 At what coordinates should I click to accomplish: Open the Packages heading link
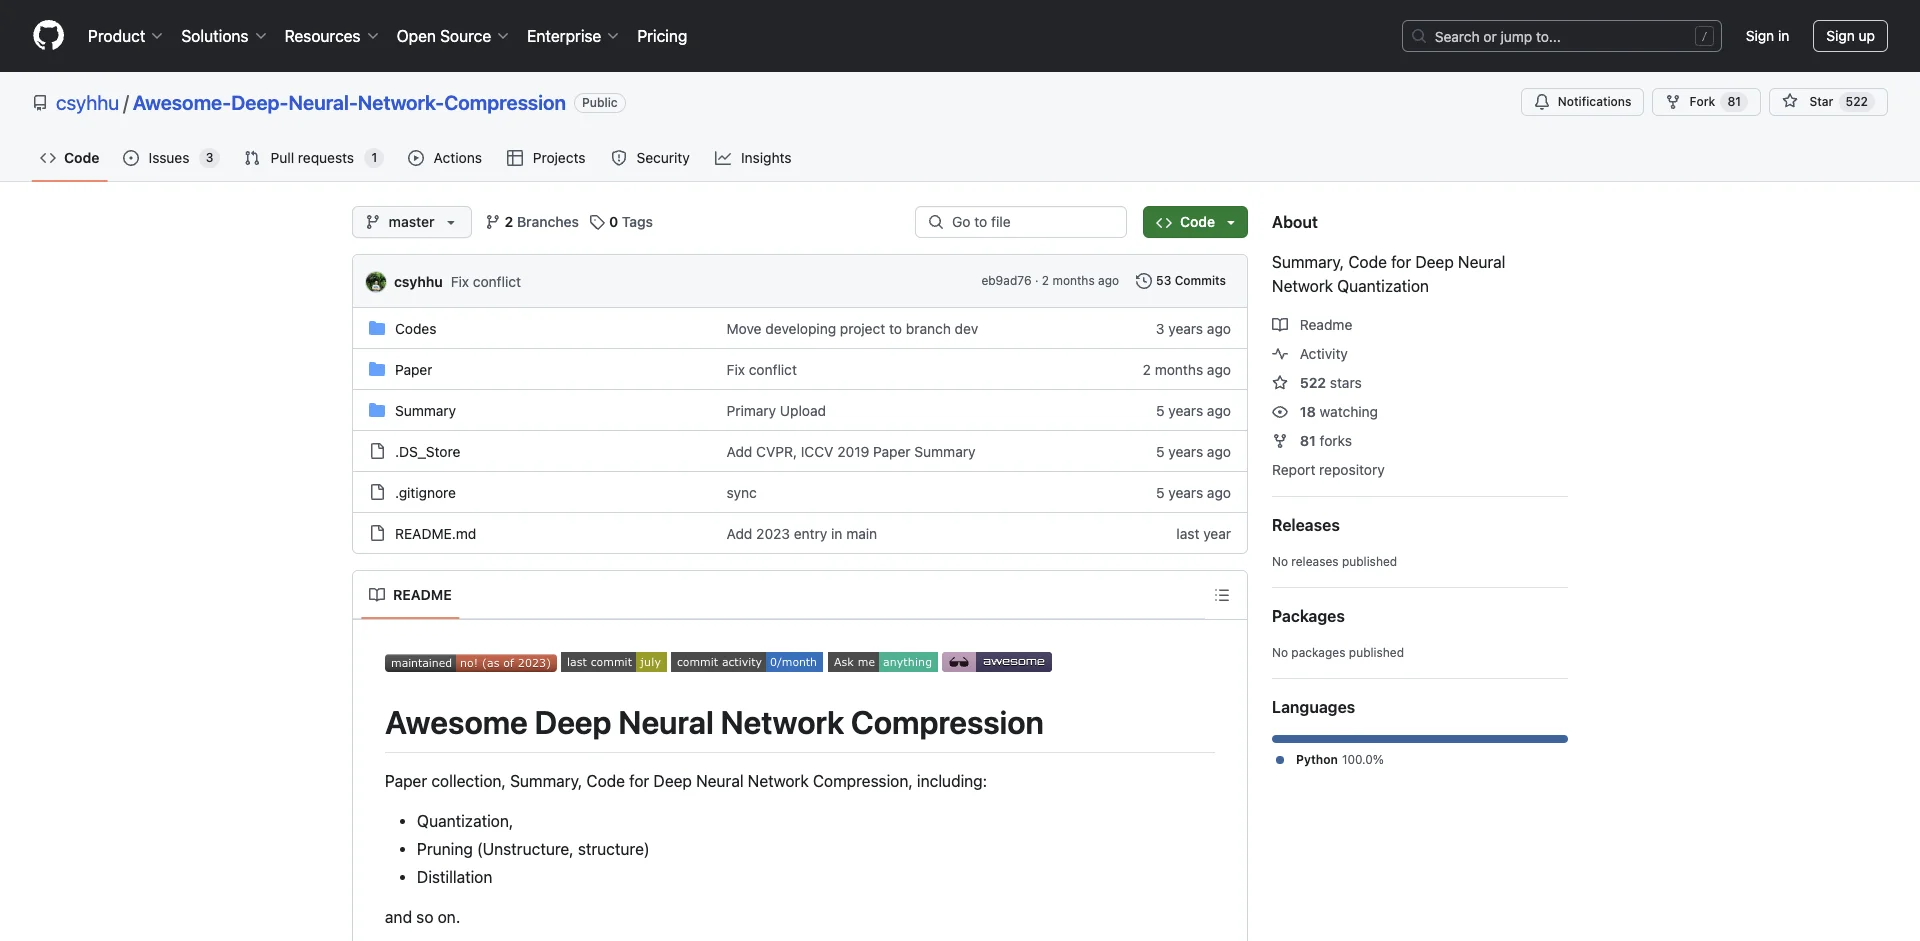point(1308,616)
